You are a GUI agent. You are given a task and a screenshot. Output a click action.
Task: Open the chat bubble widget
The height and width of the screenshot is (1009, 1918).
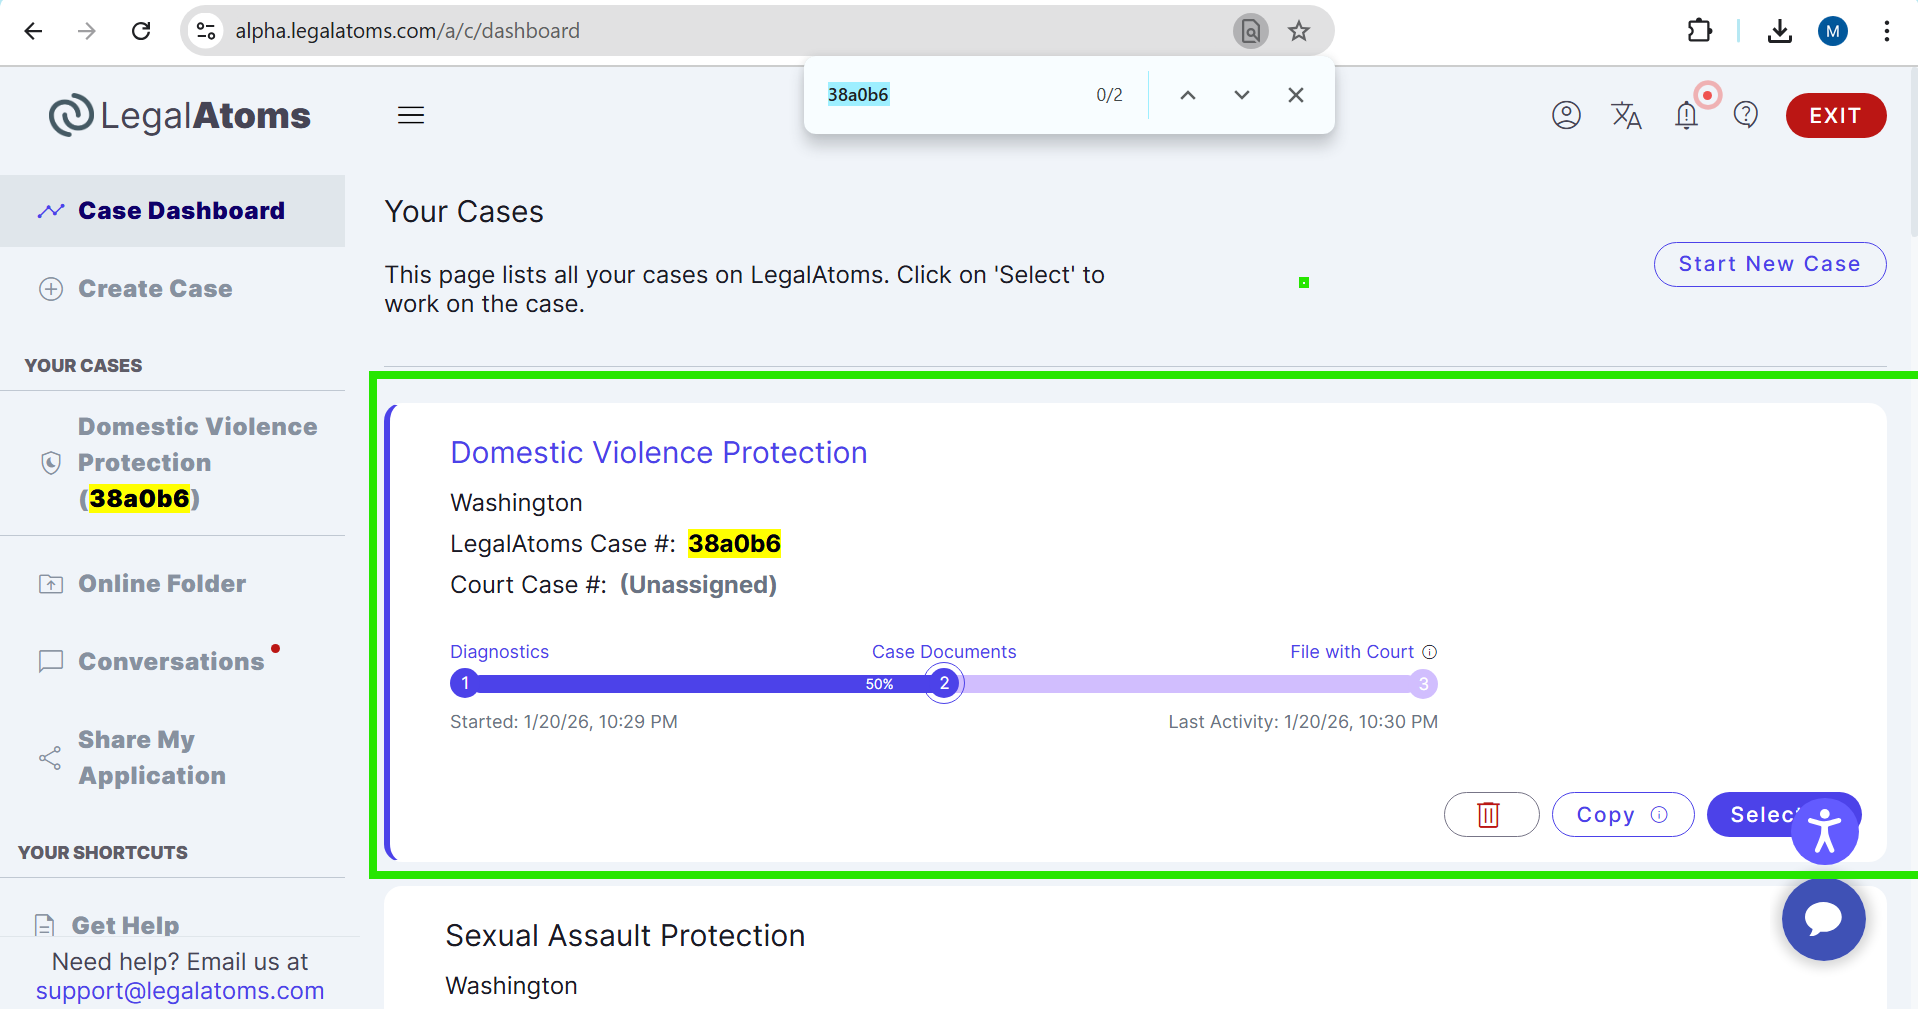point(1823,919)
